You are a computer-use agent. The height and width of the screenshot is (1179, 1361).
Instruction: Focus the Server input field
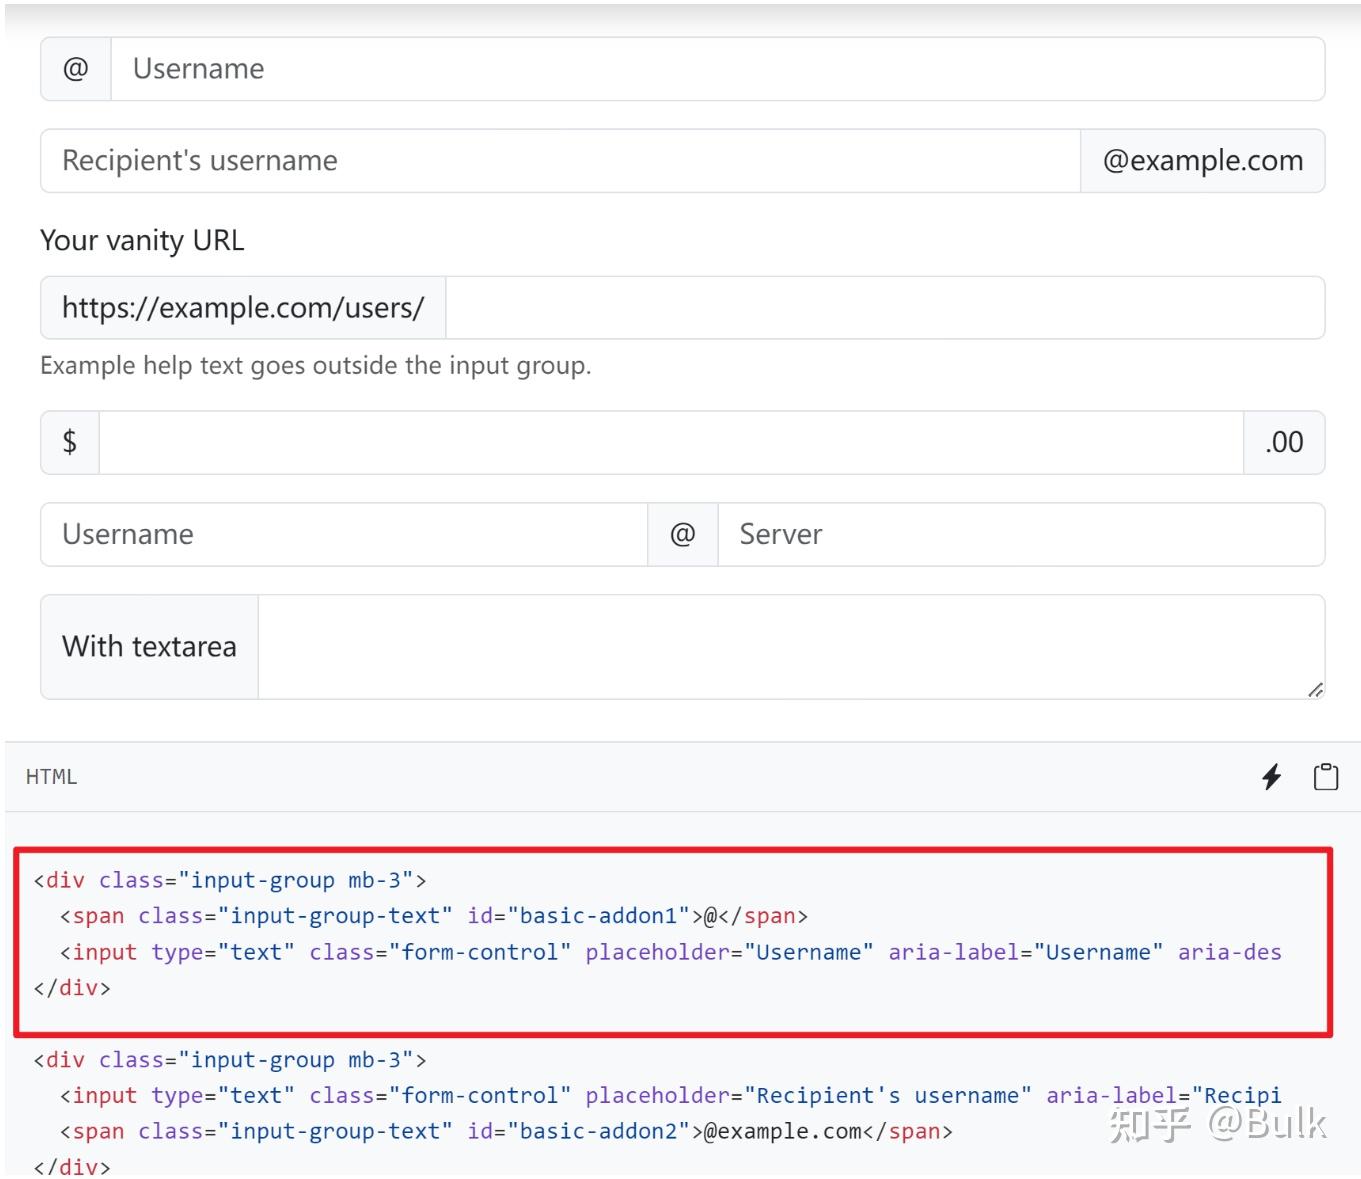click(1020, 535)
